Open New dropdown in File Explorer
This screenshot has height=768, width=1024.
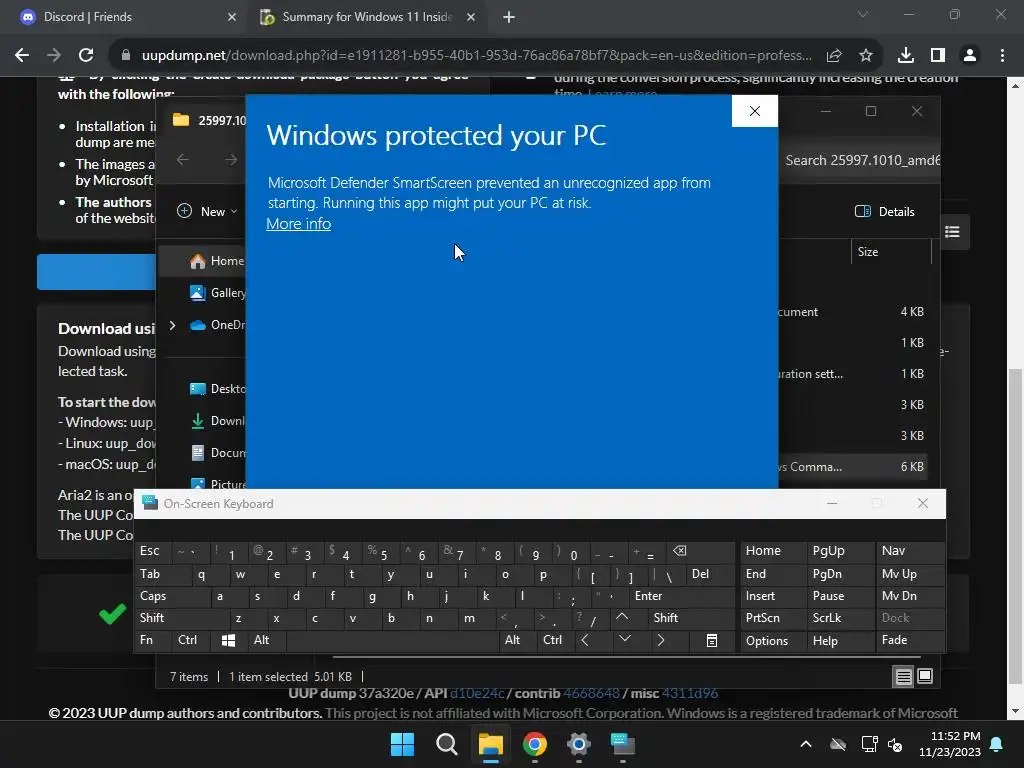click(x=207, y=212)
